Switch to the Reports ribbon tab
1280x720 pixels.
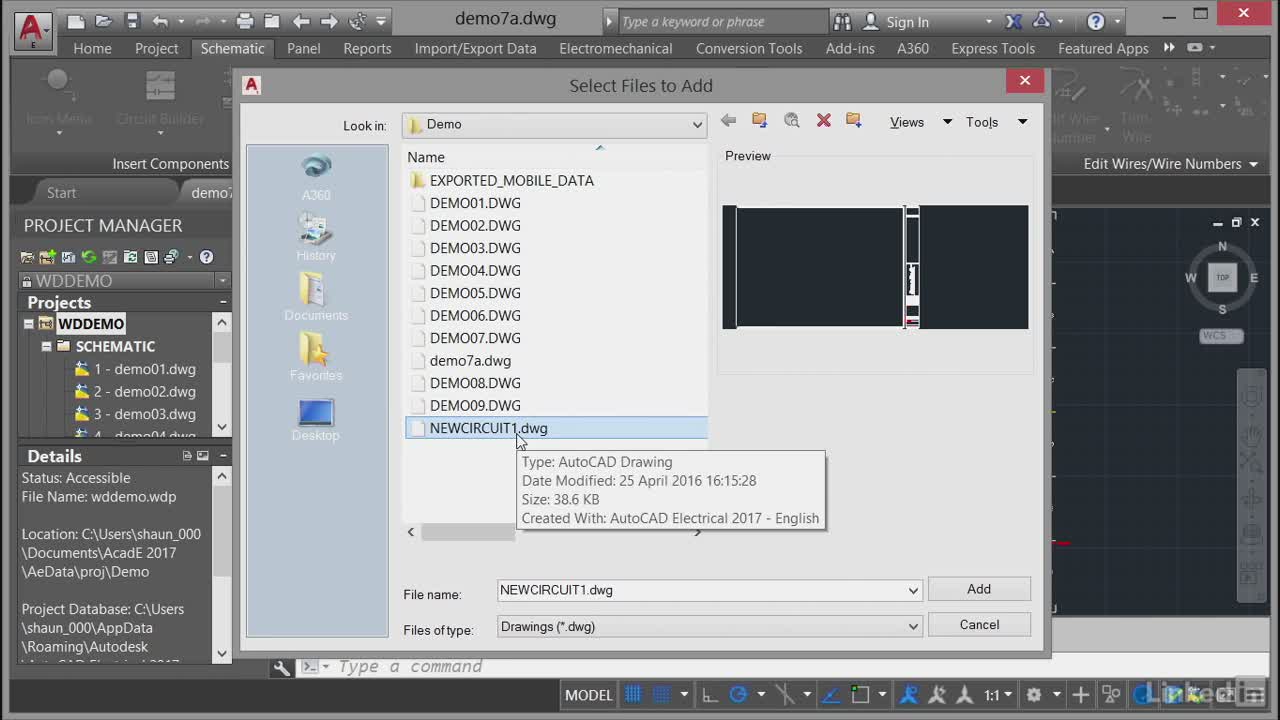[367, 48]
